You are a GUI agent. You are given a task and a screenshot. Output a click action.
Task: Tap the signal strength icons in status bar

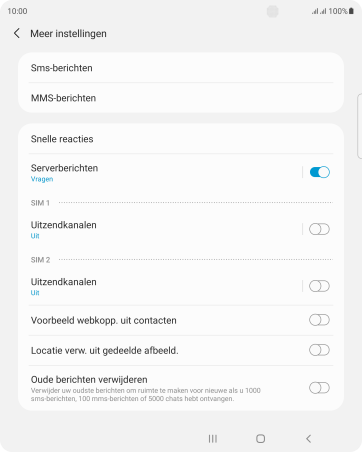(x=319, y=11)
